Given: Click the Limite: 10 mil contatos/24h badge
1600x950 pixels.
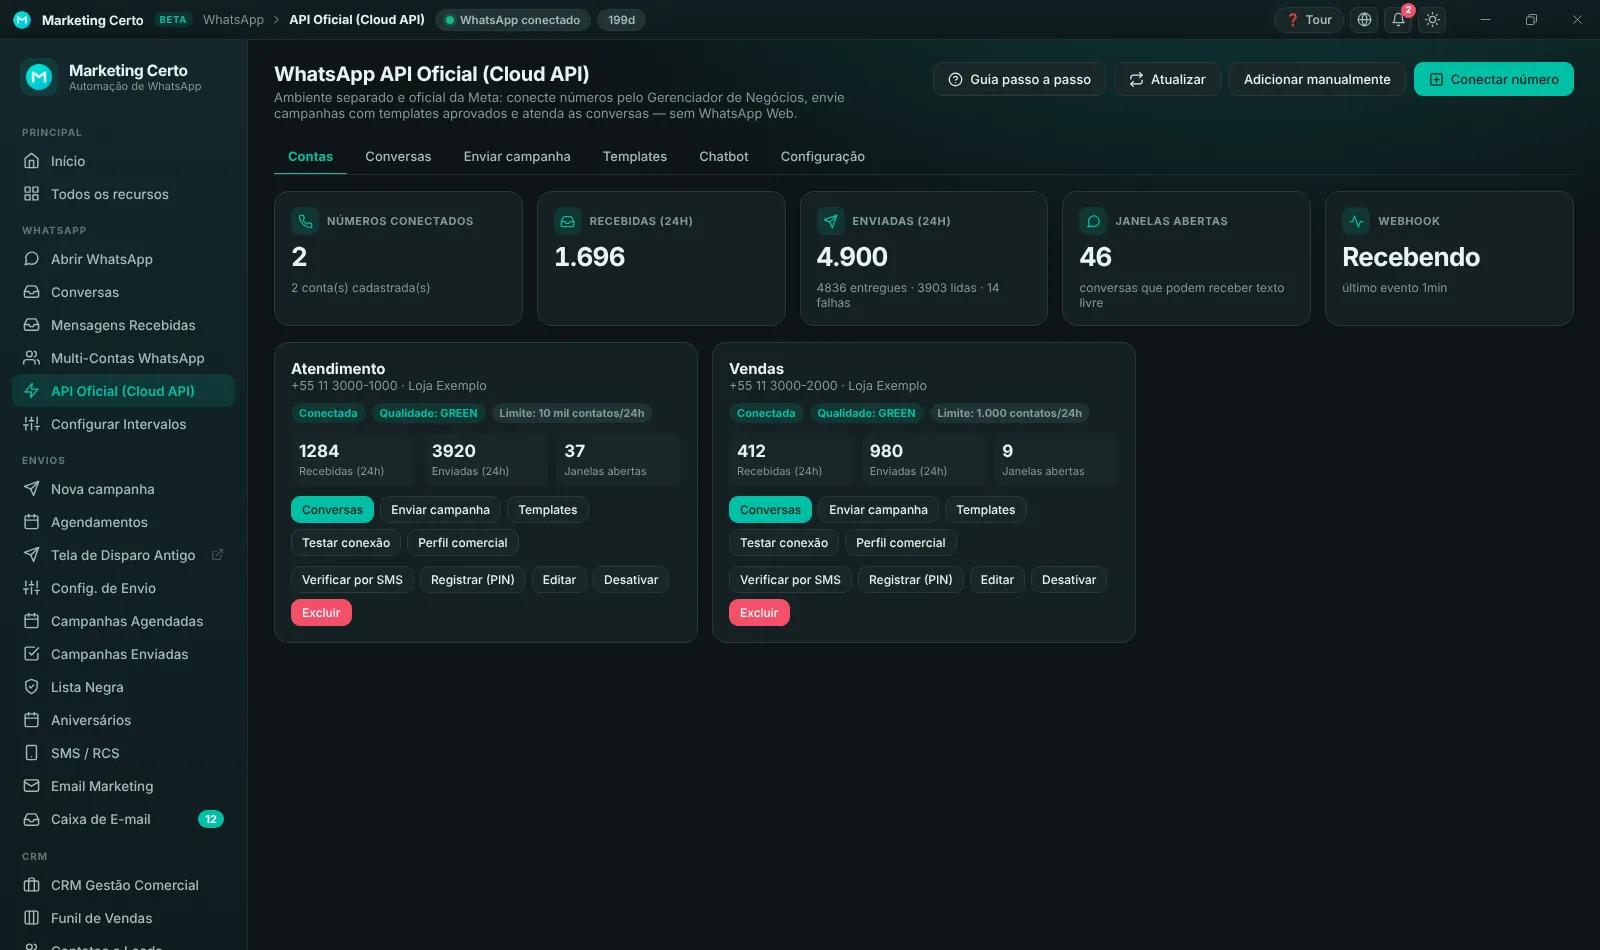Looking at the screenshot, I should click(572, 413).
